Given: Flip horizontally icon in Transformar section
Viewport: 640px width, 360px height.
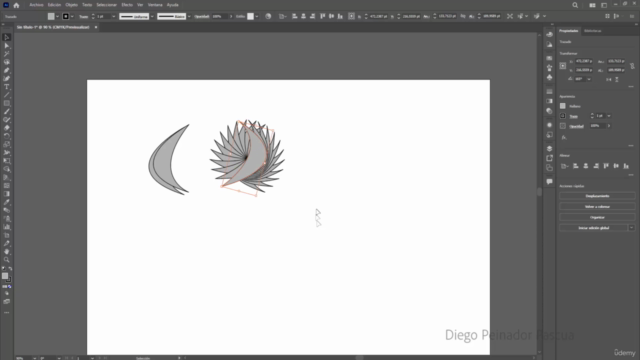Looking at the screenshot, I should tap(609, 79).
